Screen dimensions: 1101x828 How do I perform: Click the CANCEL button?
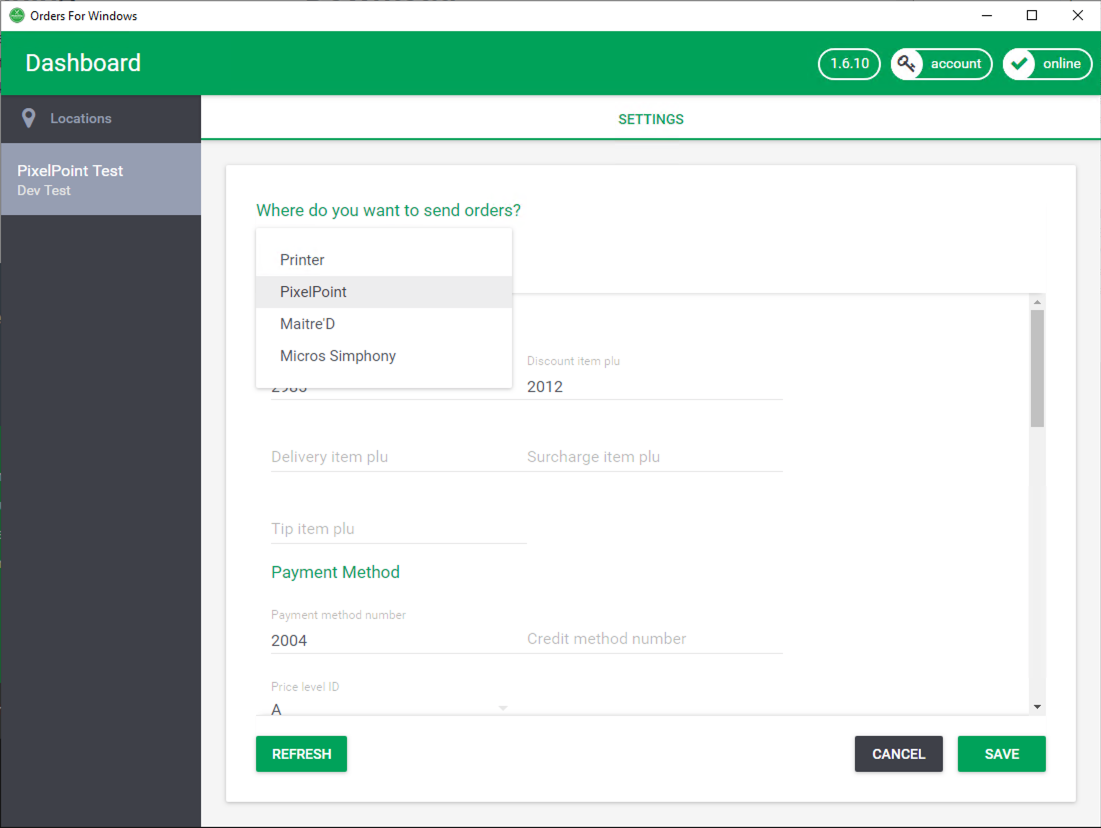(x=898, y=754)
